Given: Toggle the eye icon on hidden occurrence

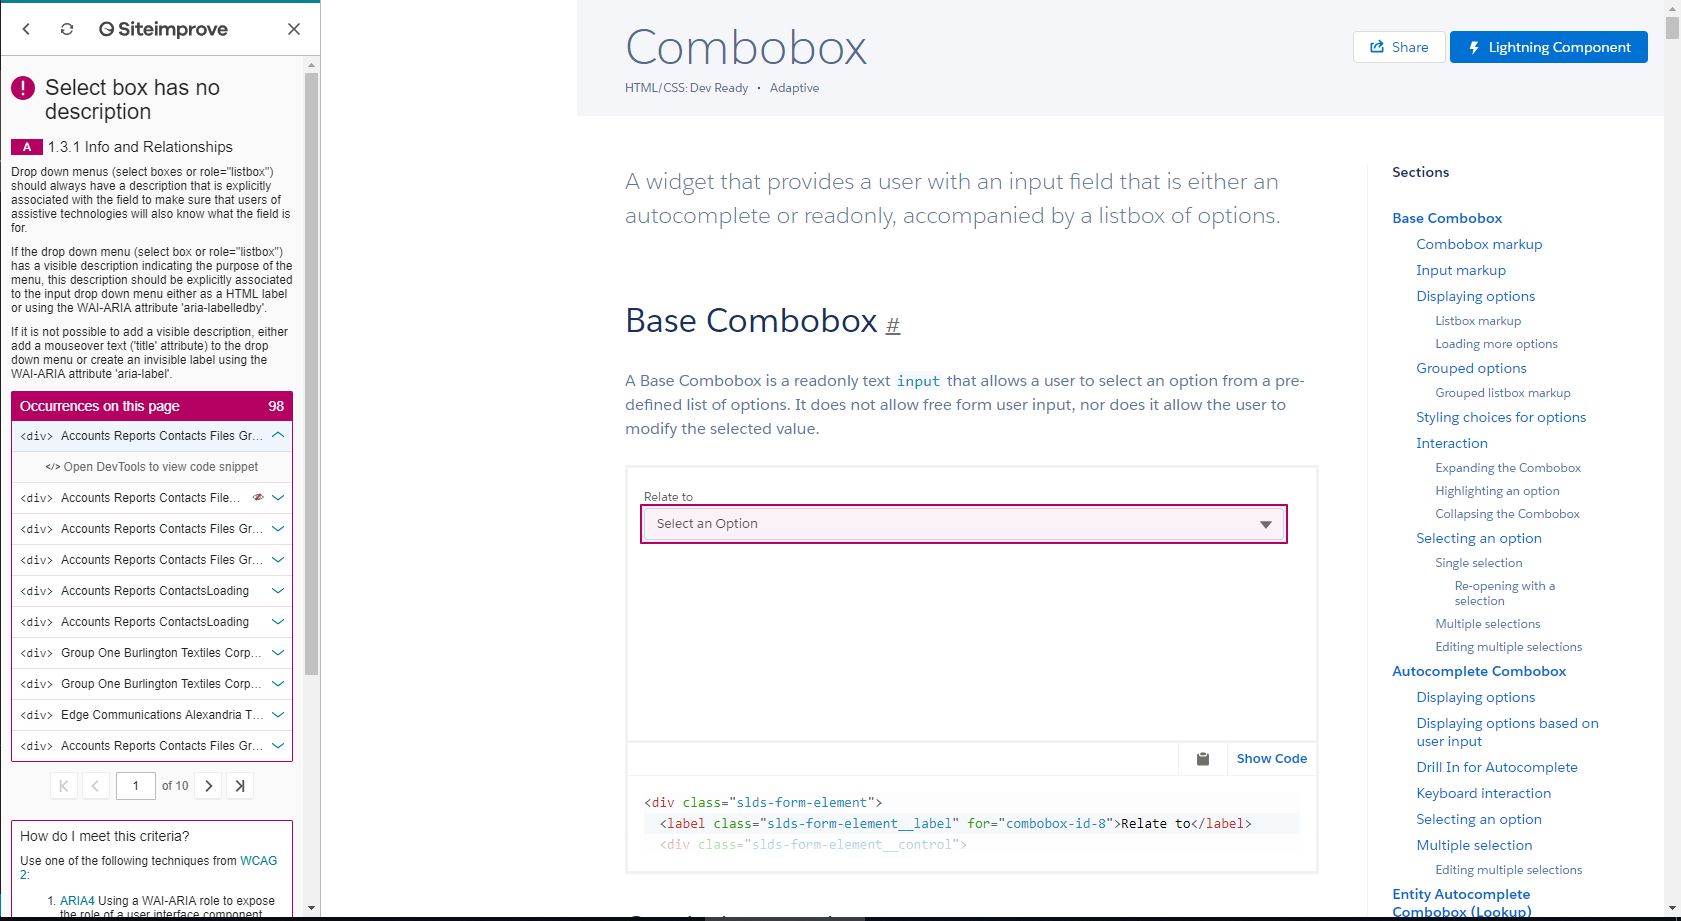Looking at the screenshot, I should pos(258,496).
